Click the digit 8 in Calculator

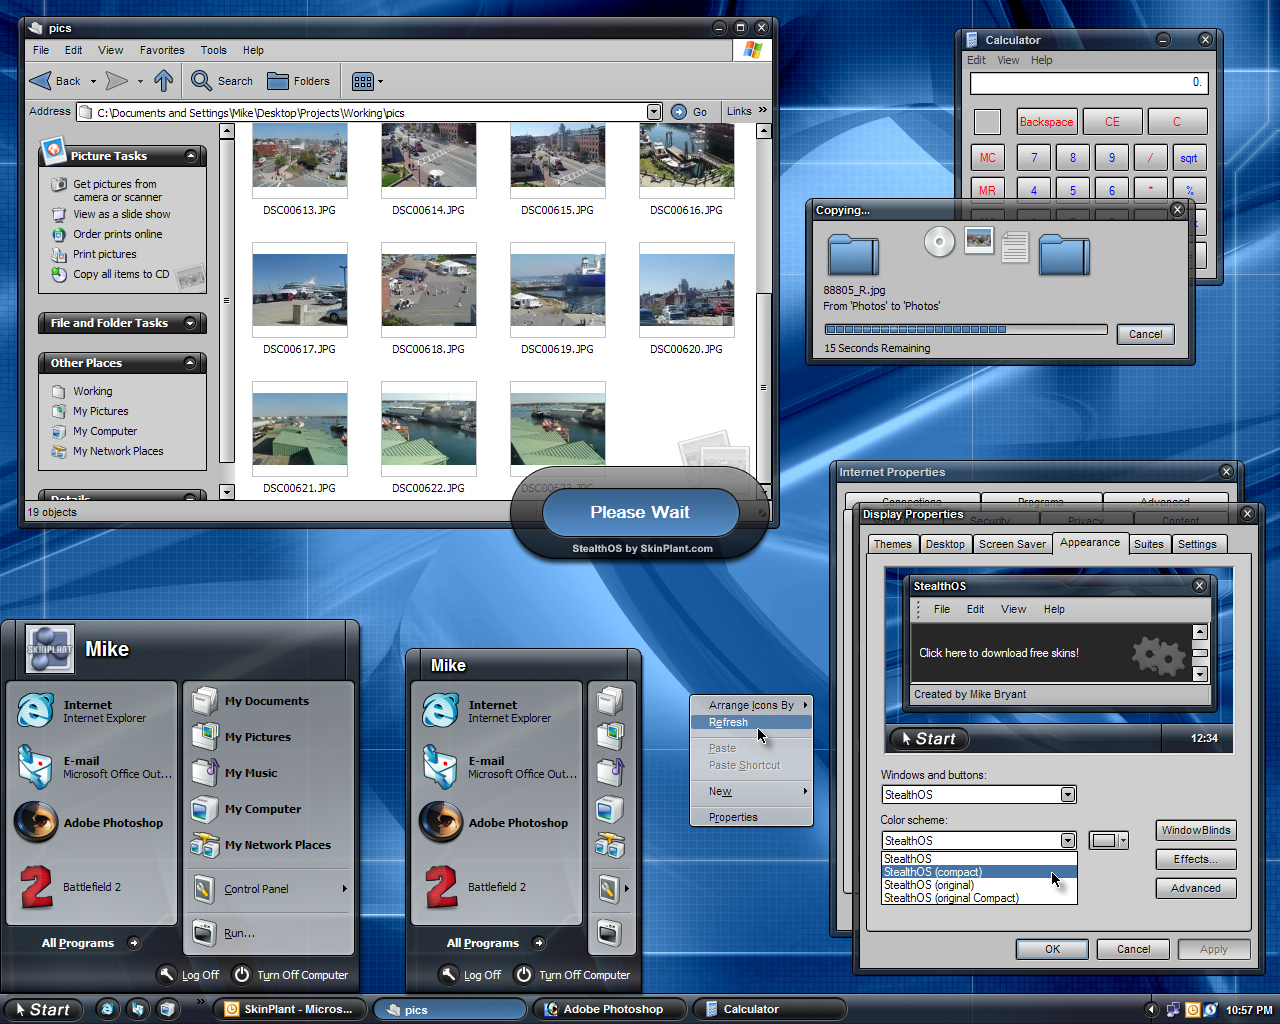[x=1073, y=158]
